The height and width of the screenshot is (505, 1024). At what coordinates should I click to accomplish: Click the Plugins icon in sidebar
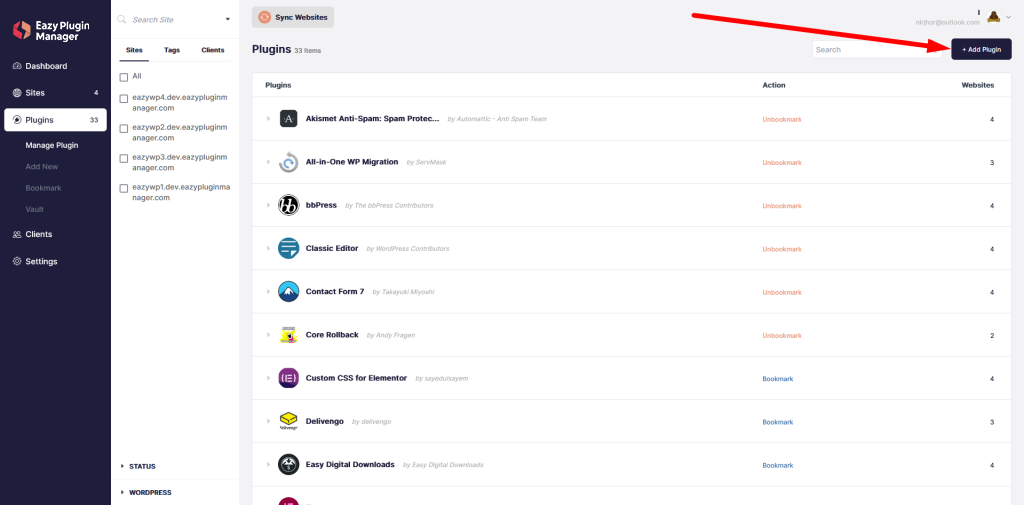click(17, 120)
